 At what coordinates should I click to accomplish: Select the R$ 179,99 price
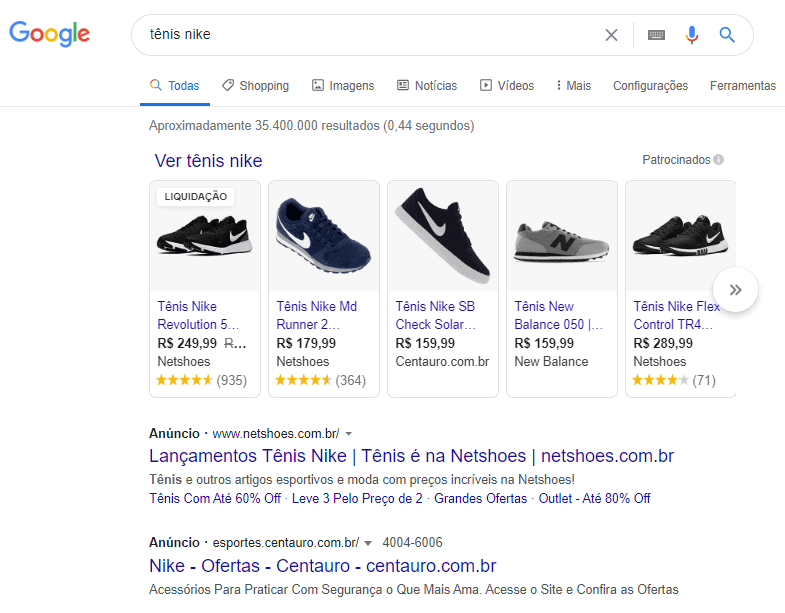pyautogui.click(x=306, y=344)
